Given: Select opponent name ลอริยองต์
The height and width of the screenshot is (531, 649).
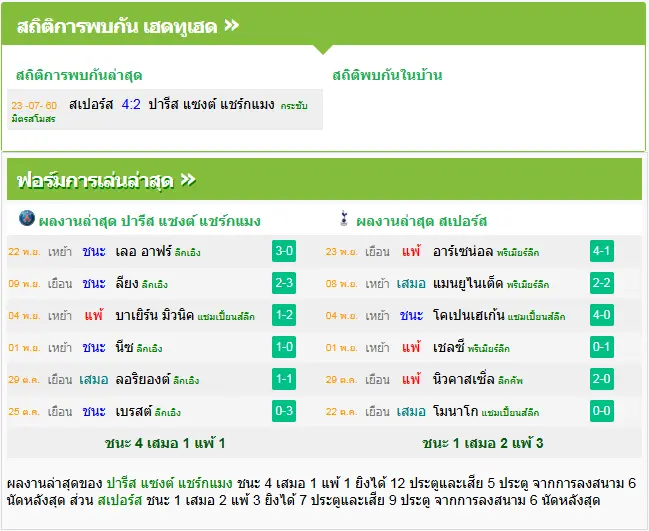Looking at the screenshot, I should (x=143, y=379).
